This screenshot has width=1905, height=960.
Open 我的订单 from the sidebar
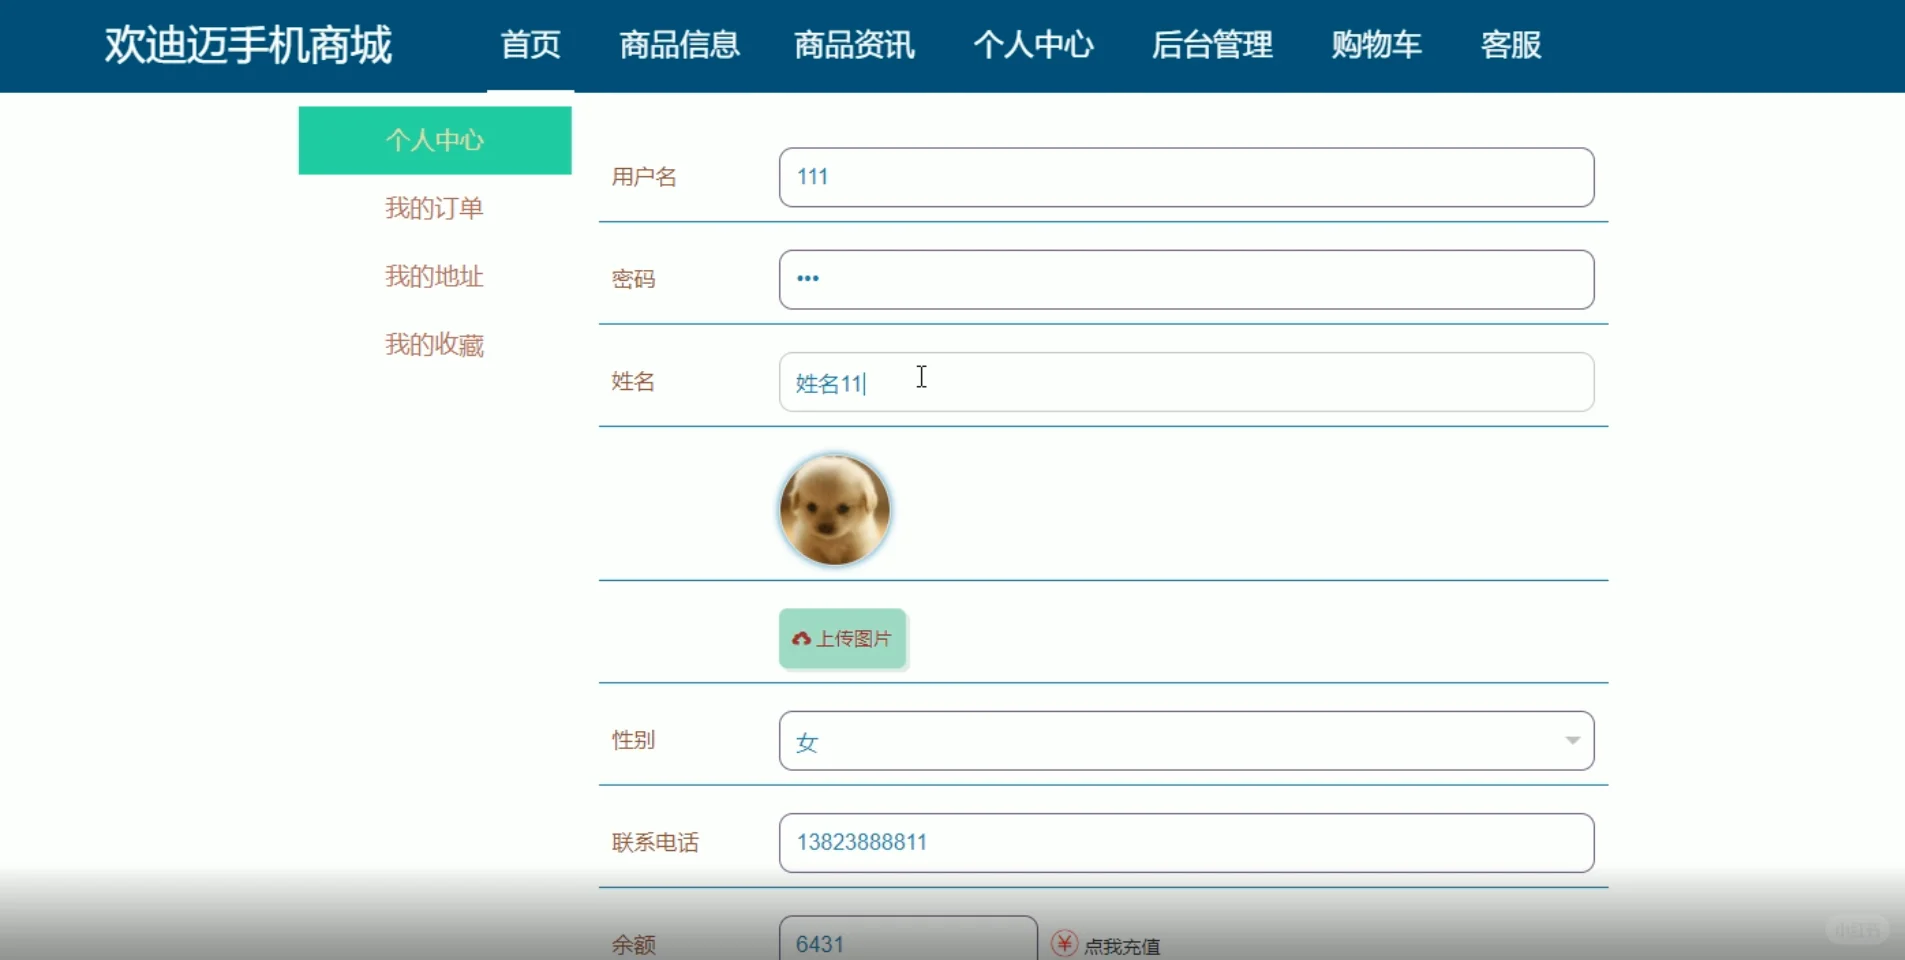click(434, 208)
